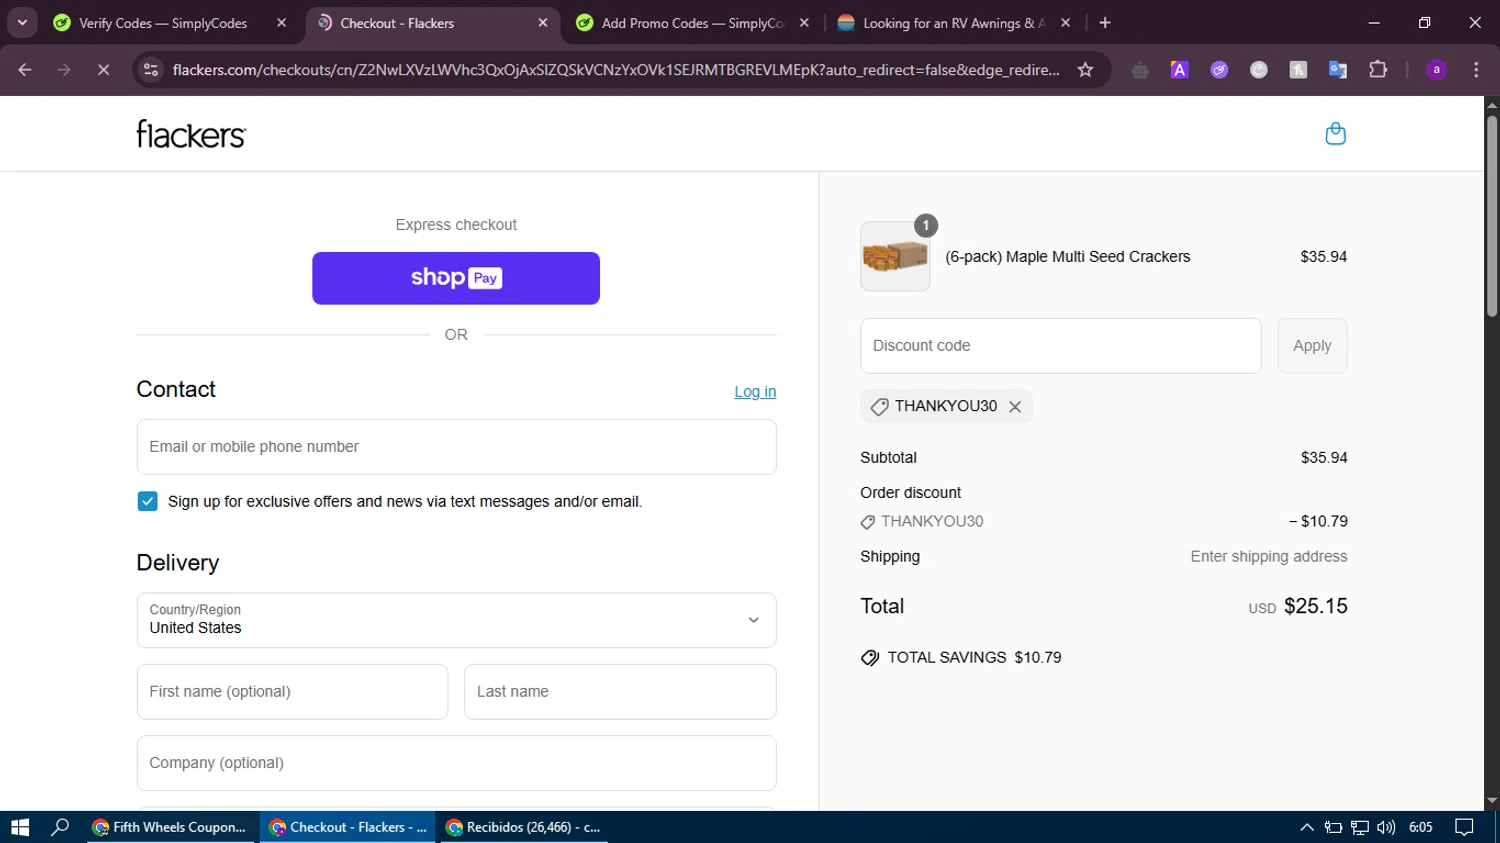
Task: Click the Maple Multi Seed Crackers thumbnail
Action: 895,256
